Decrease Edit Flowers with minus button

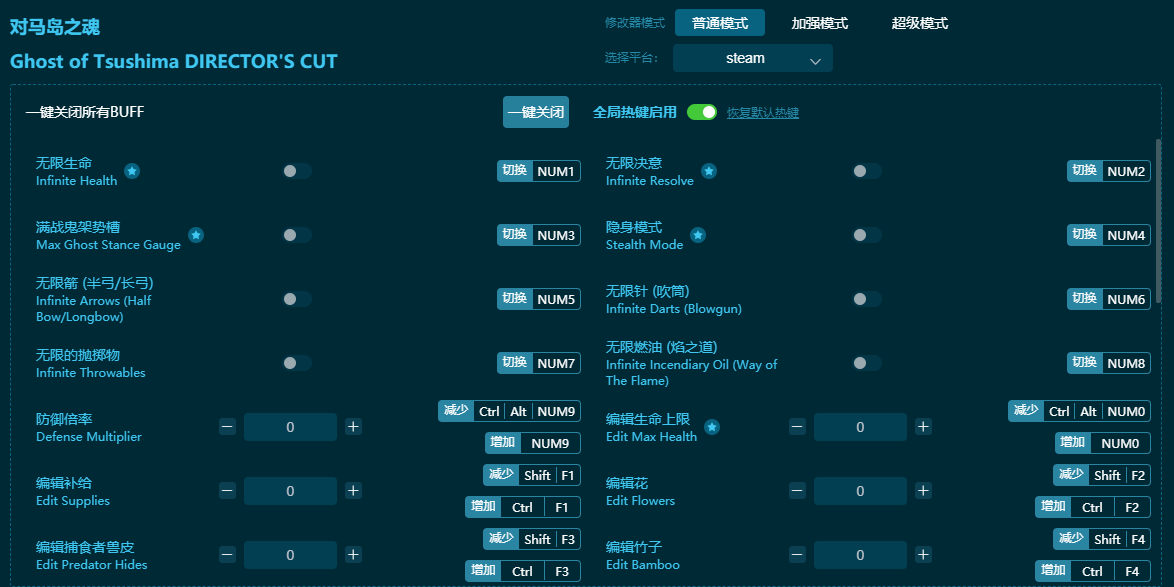tap(797, 491)
